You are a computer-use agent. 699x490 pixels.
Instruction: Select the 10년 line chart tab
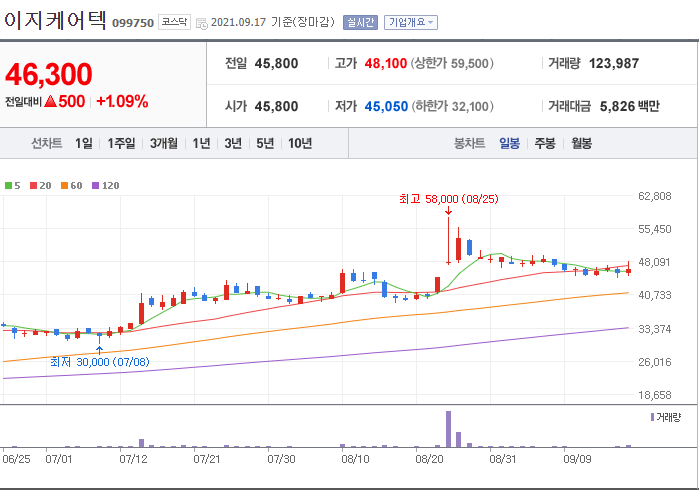click(300, 144)
